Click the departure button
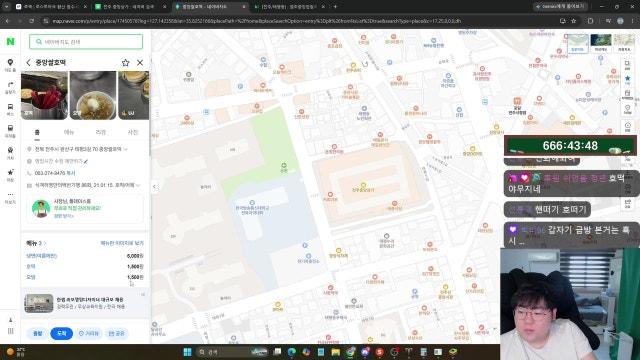The height and width of the screenshot is (360, 640). [x=37, y=333]
